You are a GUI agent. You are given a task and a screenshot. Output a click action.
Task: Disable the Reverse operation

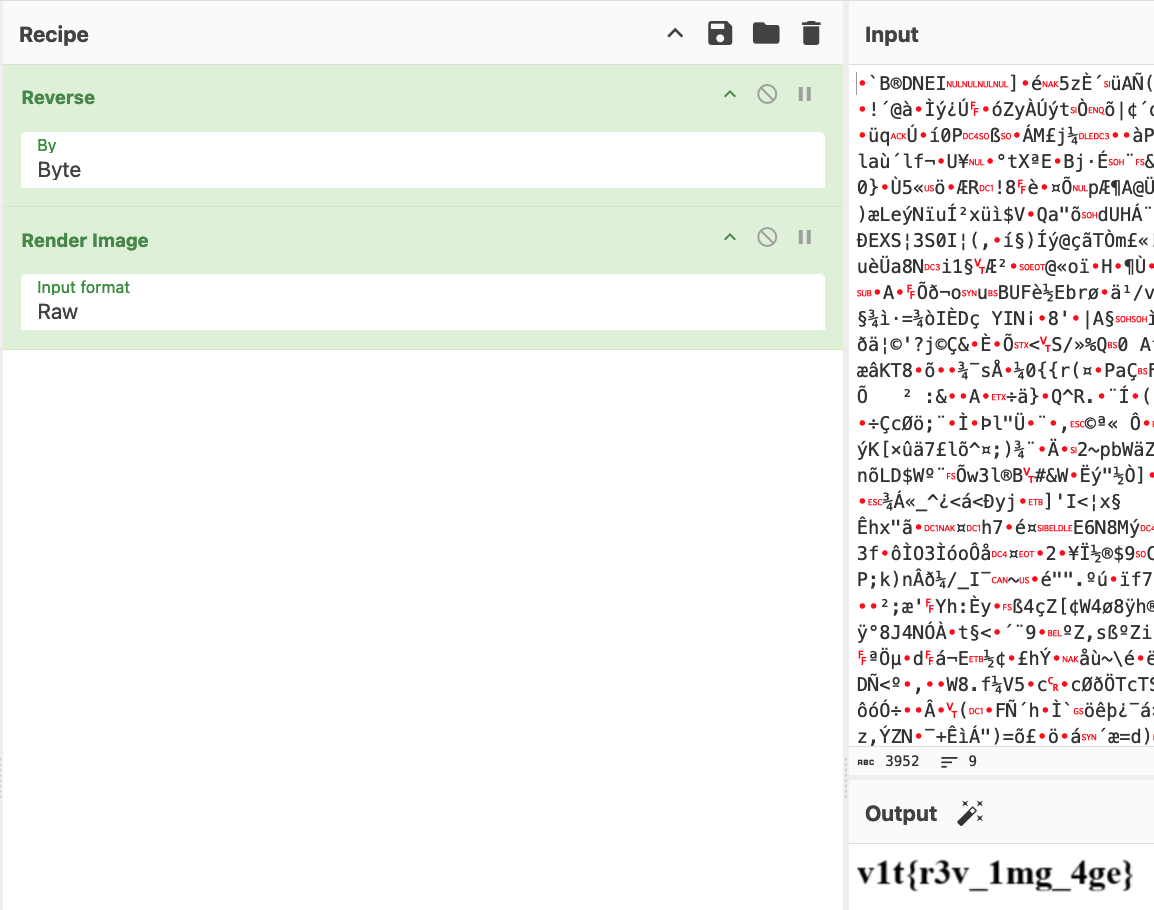click(x=767, y=95)
